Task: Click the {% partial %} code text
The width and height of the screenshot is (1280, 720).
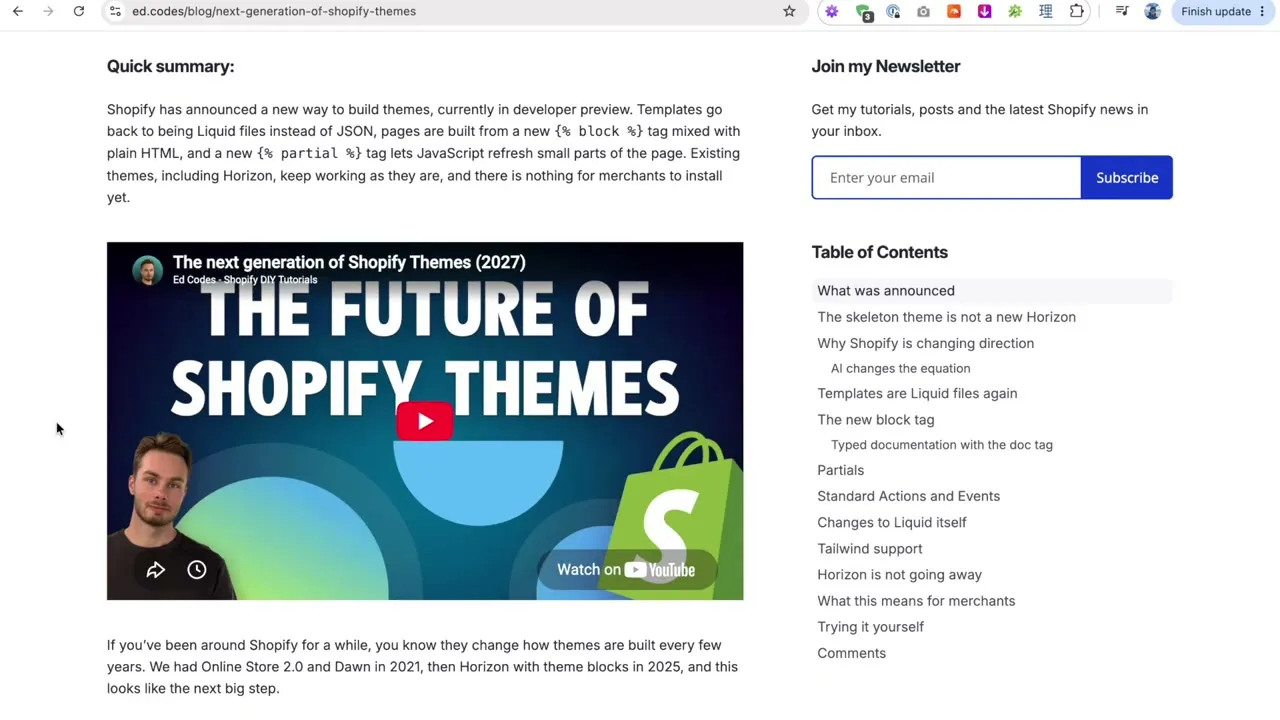Action: [309, 153]
